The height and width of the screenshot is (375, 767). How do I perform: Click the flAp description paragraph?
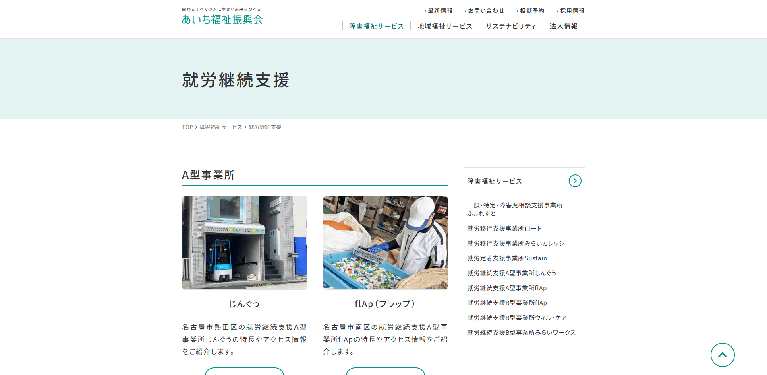385,339
